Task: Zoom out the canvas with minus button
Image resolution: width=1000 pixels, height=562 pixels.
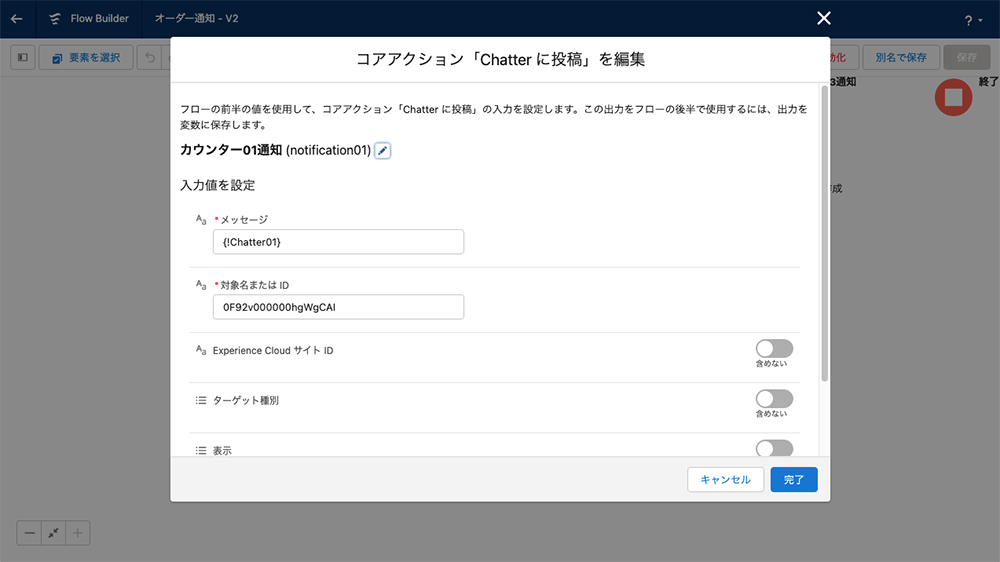Action: point(29,533)
